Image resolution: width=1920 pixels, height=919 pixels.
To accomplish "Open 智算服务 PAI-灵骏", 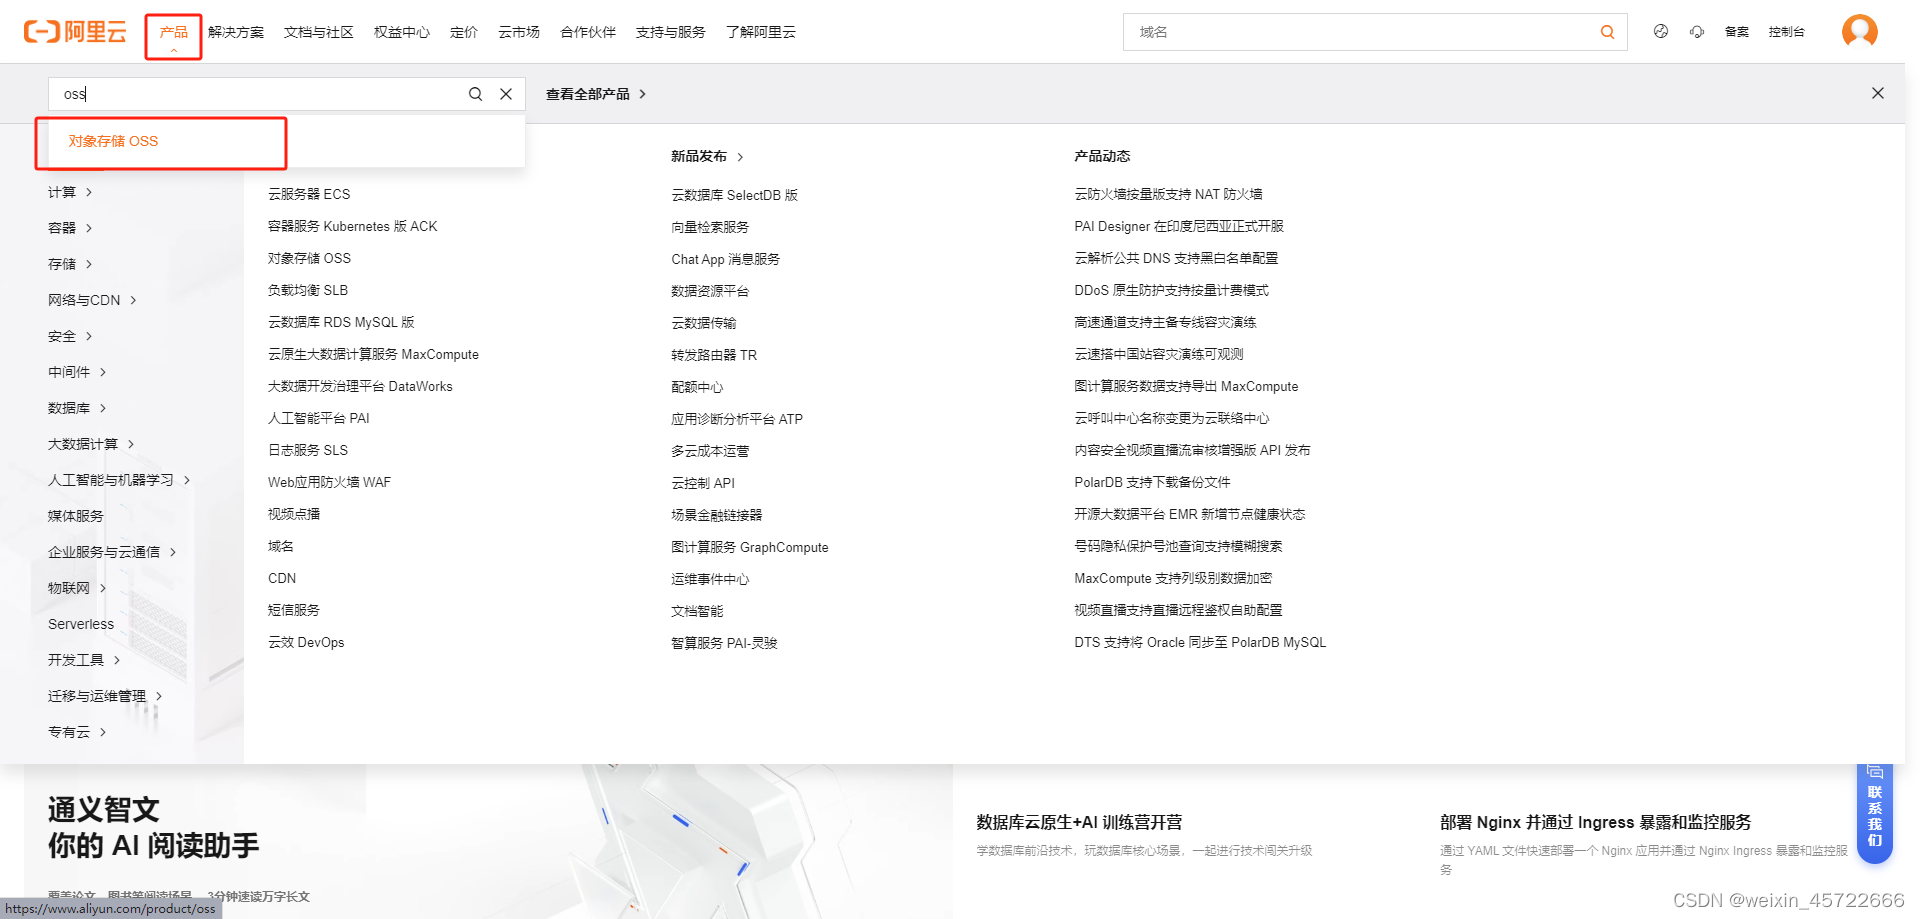I will pyautogui.click(x=724, y=643).
